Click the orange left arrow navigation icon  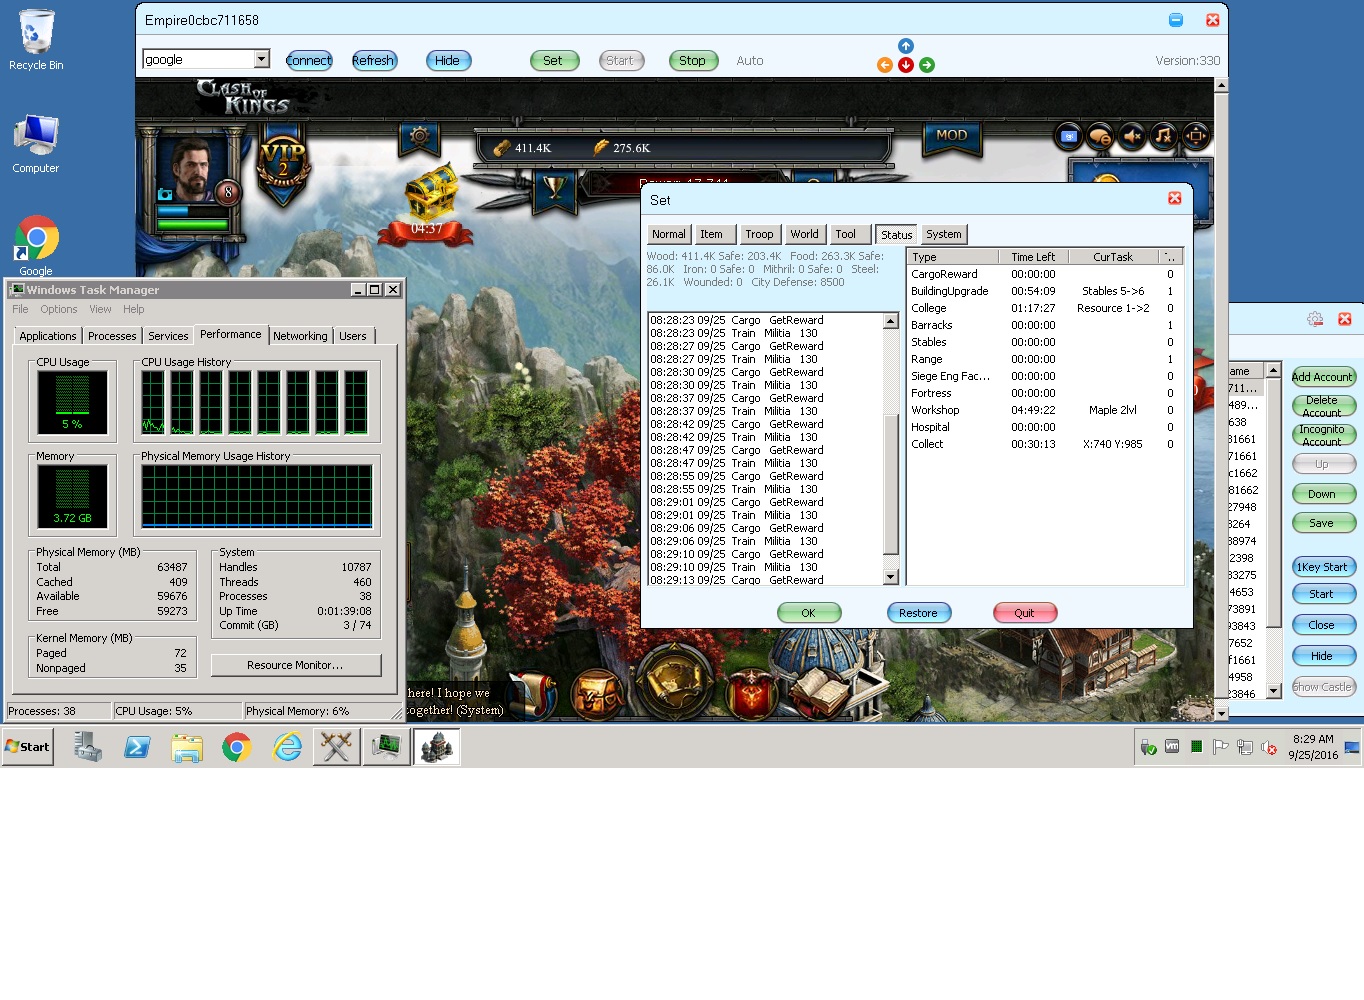885,65
